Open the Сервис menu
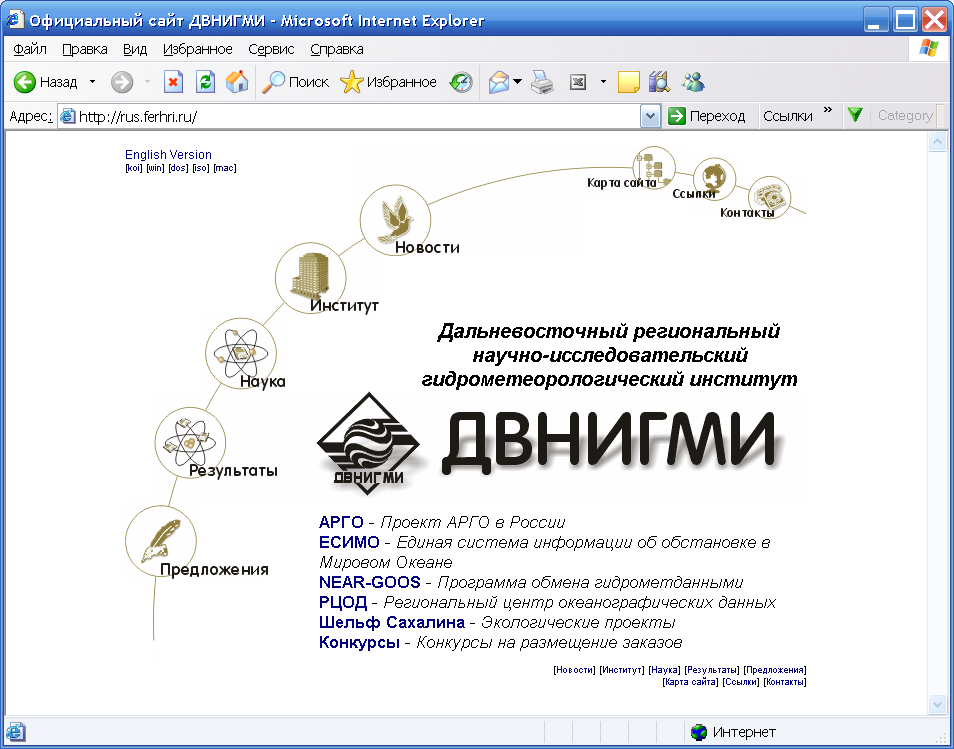Screen dimensions: 954x749 click(x=271, y=49)
